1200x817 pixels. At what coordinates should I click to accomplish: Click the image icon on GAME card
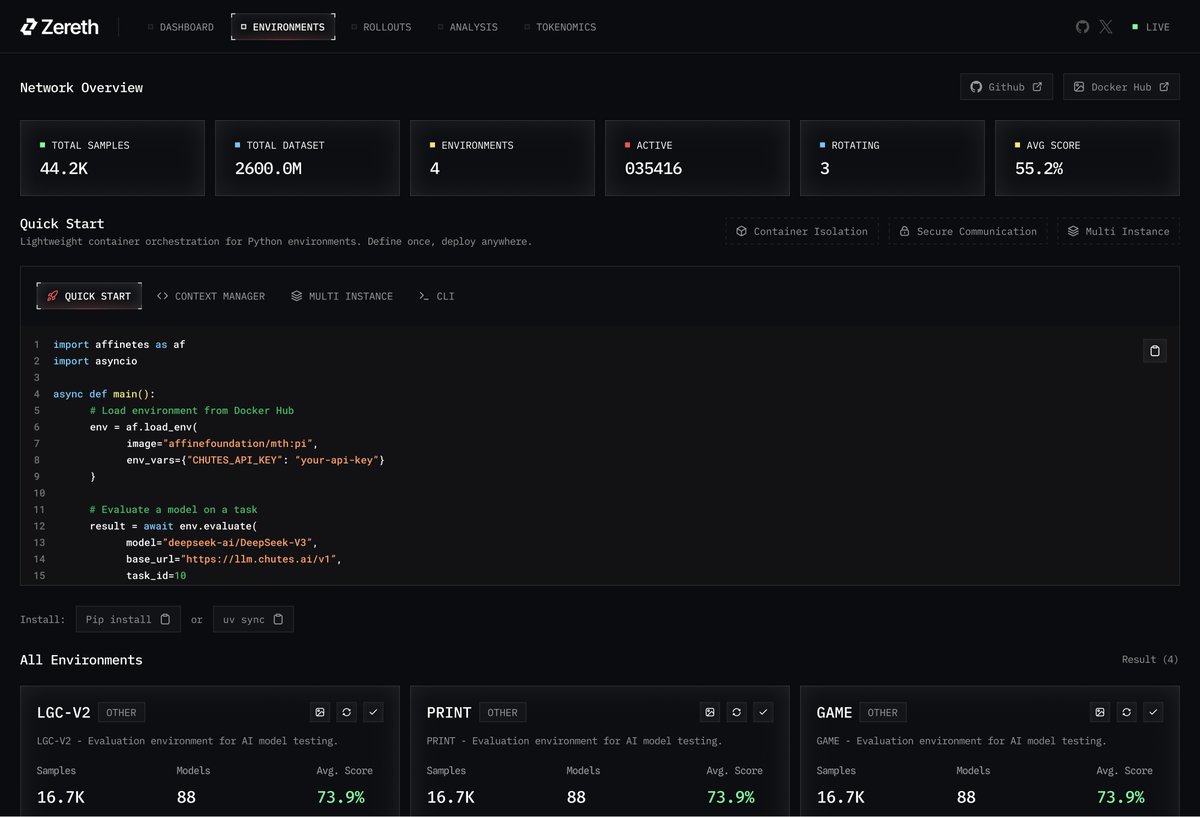[x=1100, y=712]
